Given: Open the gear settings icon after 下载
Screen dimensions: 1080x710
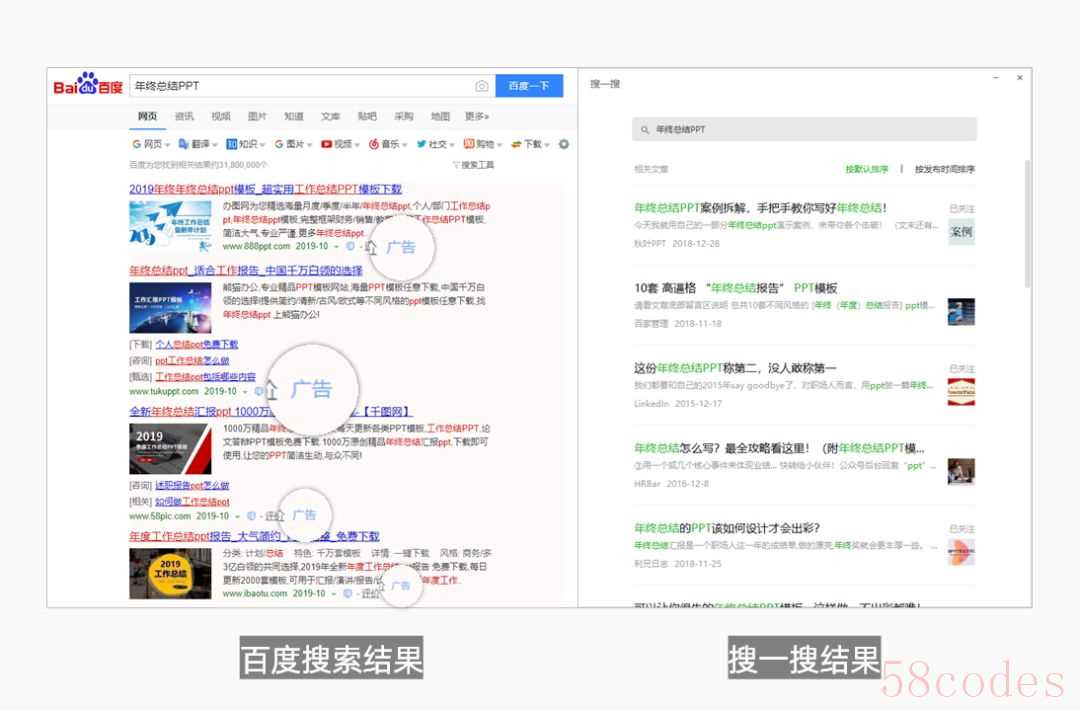Looking at the screenshot, I should (x=563, y=144).
